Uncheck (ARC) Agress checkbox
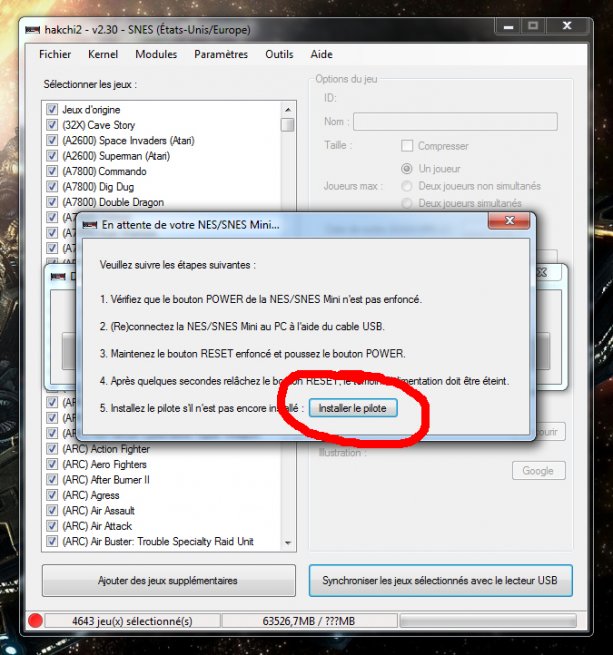Screen dimensions: 613x655 click(x=52, y=495)
